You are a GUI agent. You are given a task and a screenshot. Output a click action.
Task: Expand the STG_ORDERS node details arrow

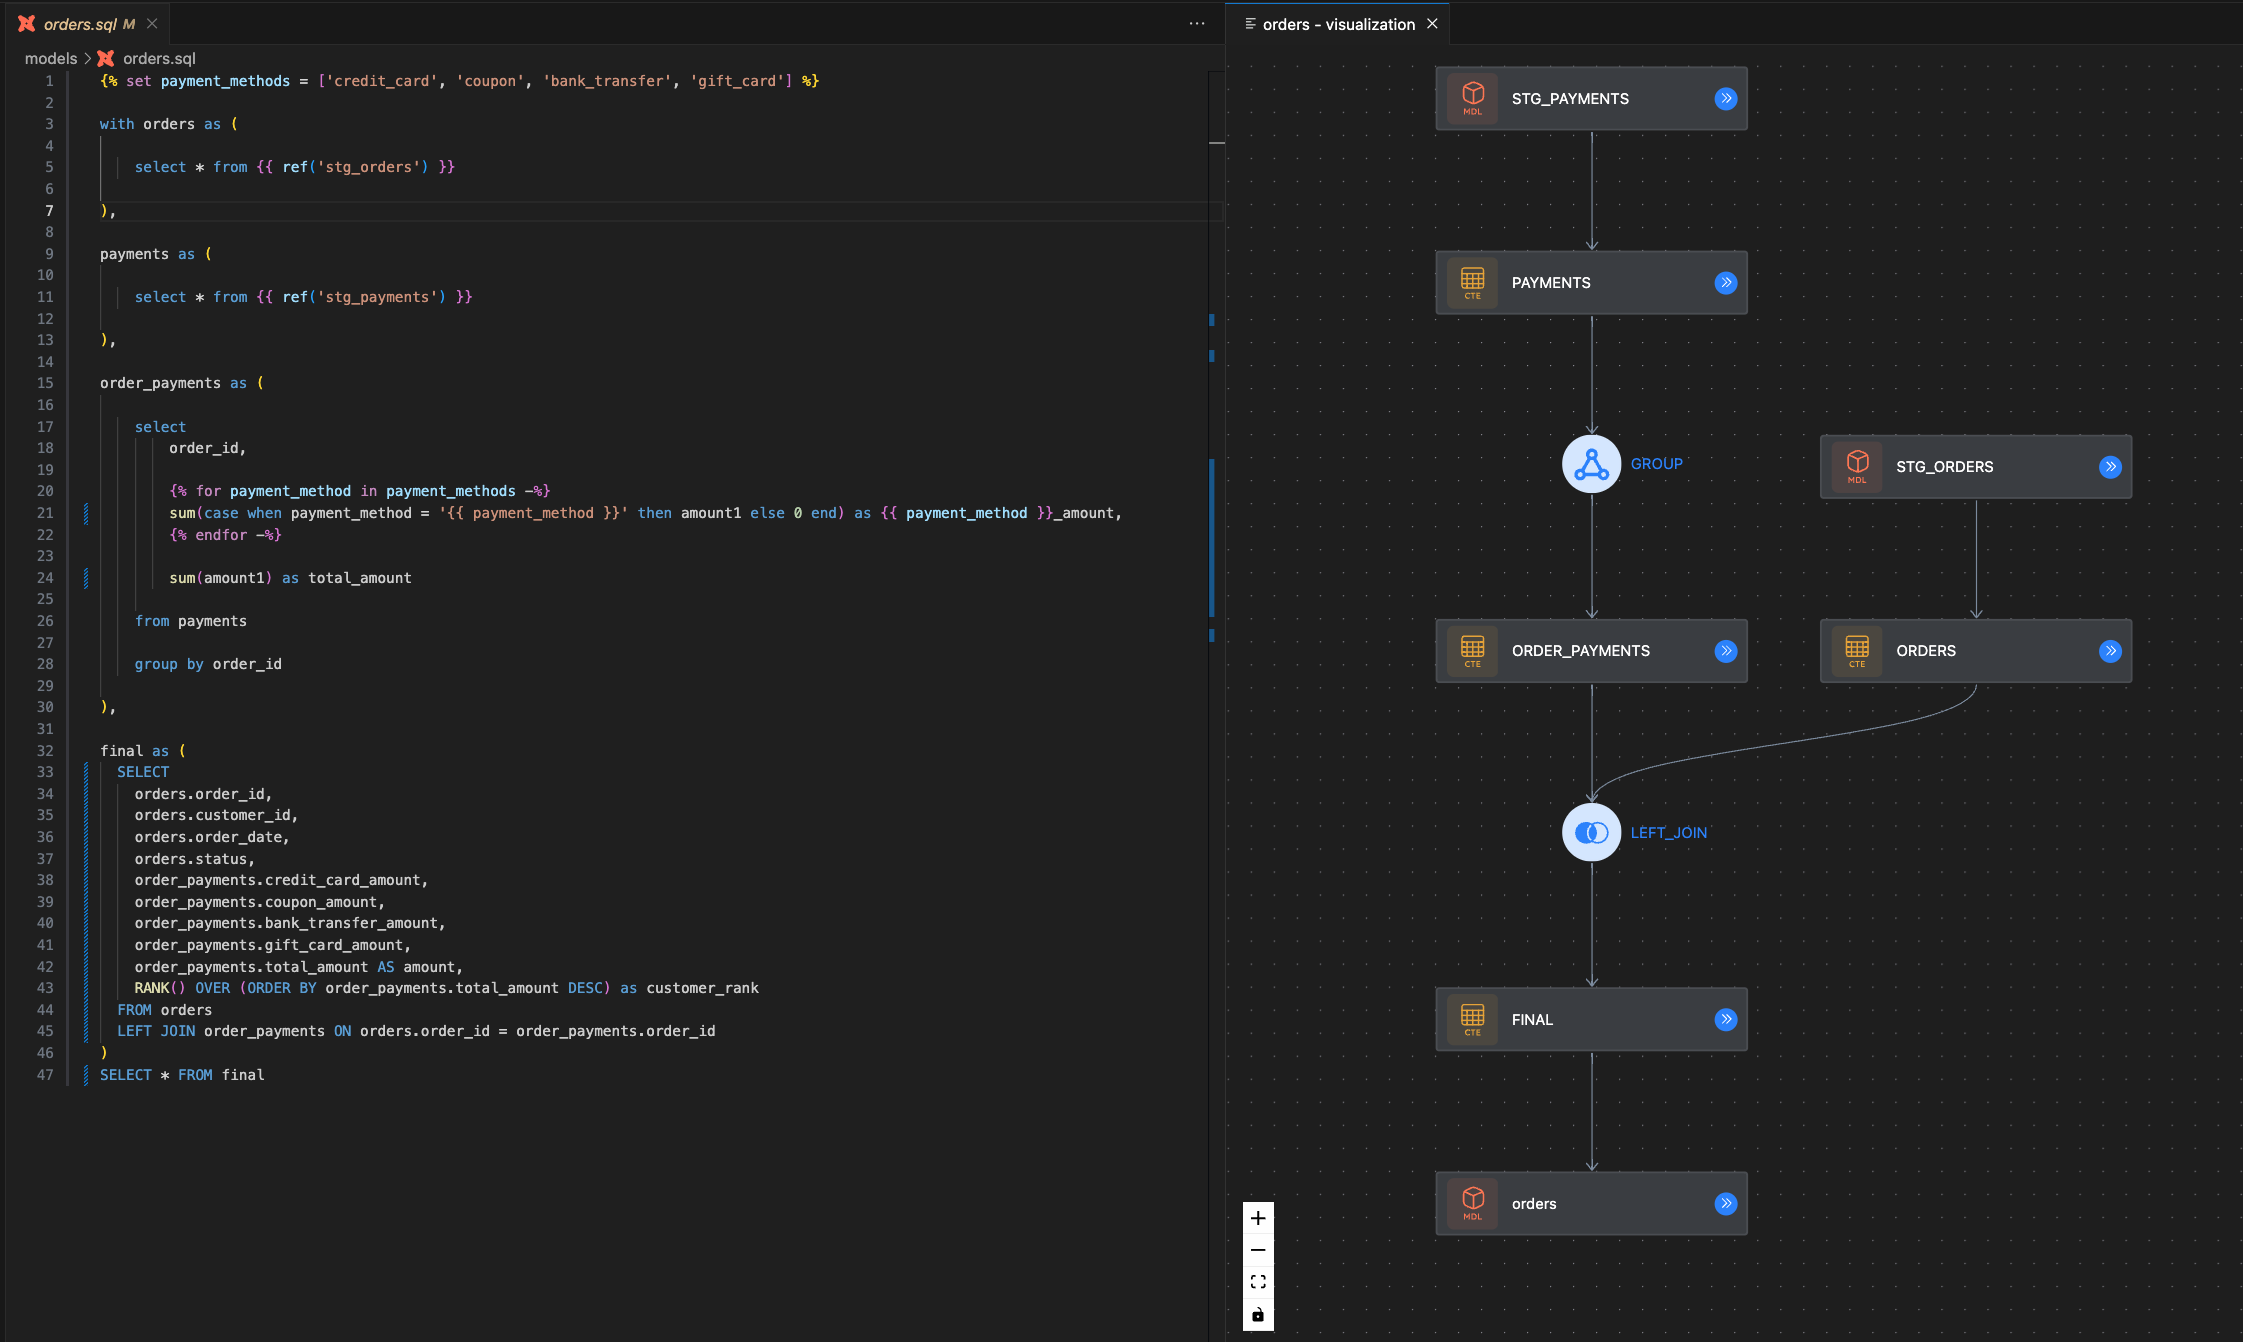click(x=2110, y=467)
